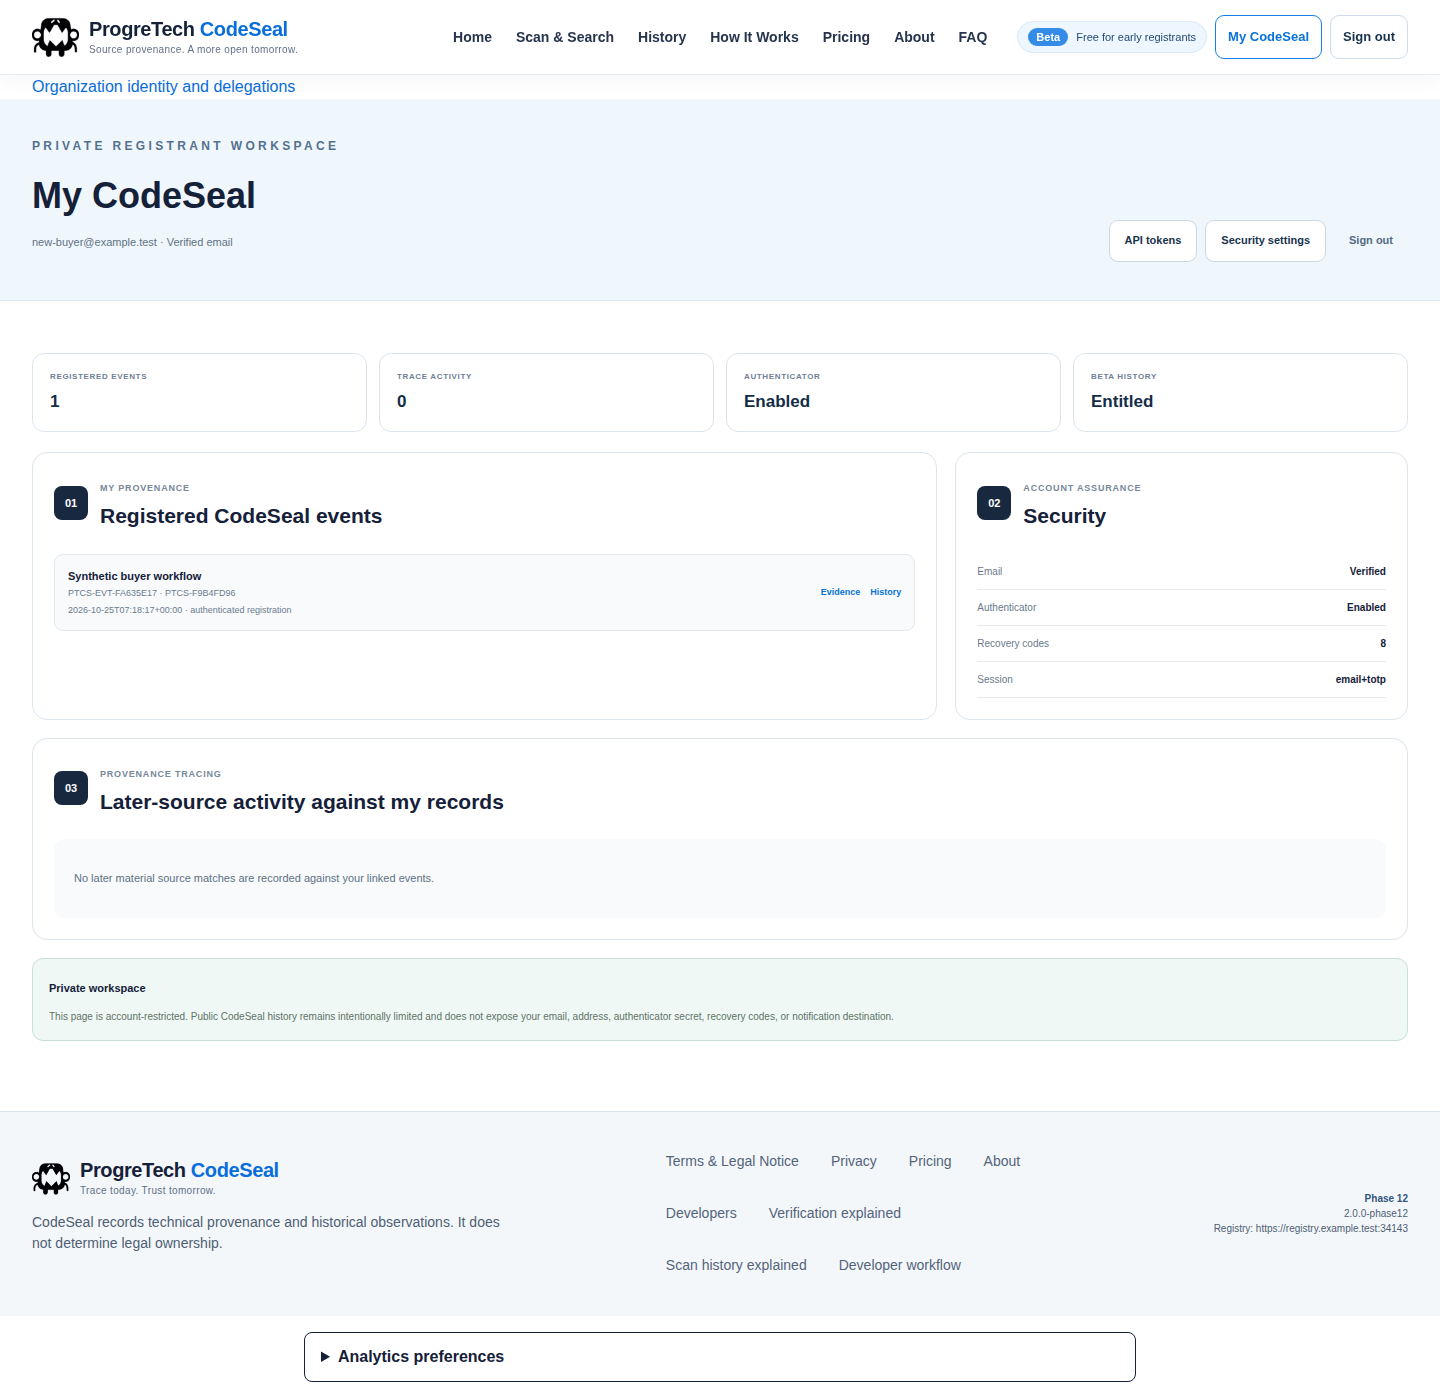Click the Beta free for early registrants badge
Image resolution: width=1440 pixels, height=1398 pixels.
click(1112, 37)
